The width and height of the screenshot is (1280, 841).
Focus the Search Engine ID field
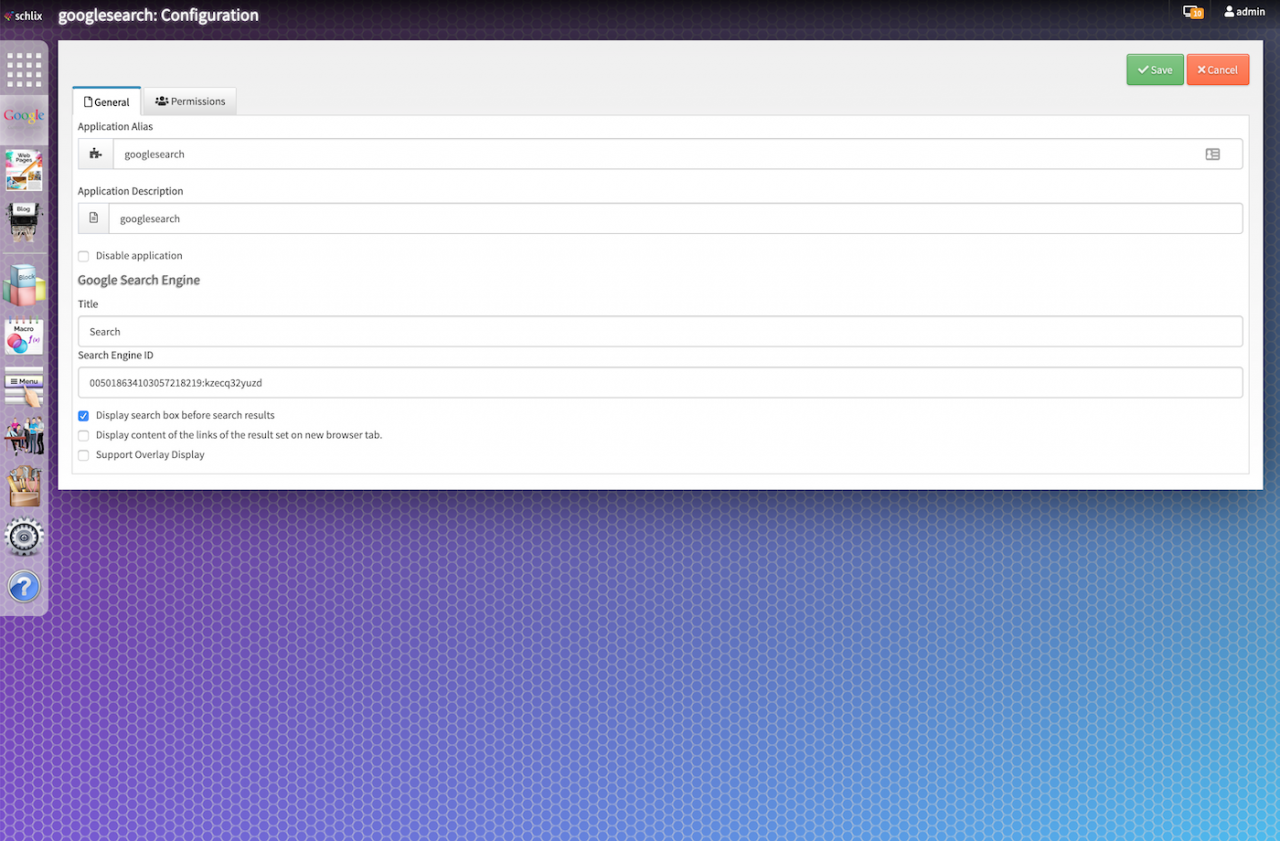coord(660,382)
